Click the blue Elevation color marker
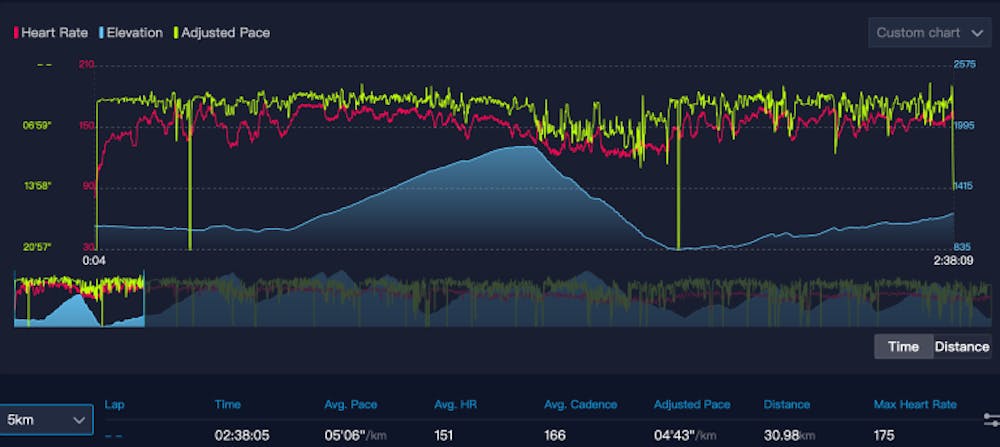Viewport: 1000px width, 447px height. [101, 33]
